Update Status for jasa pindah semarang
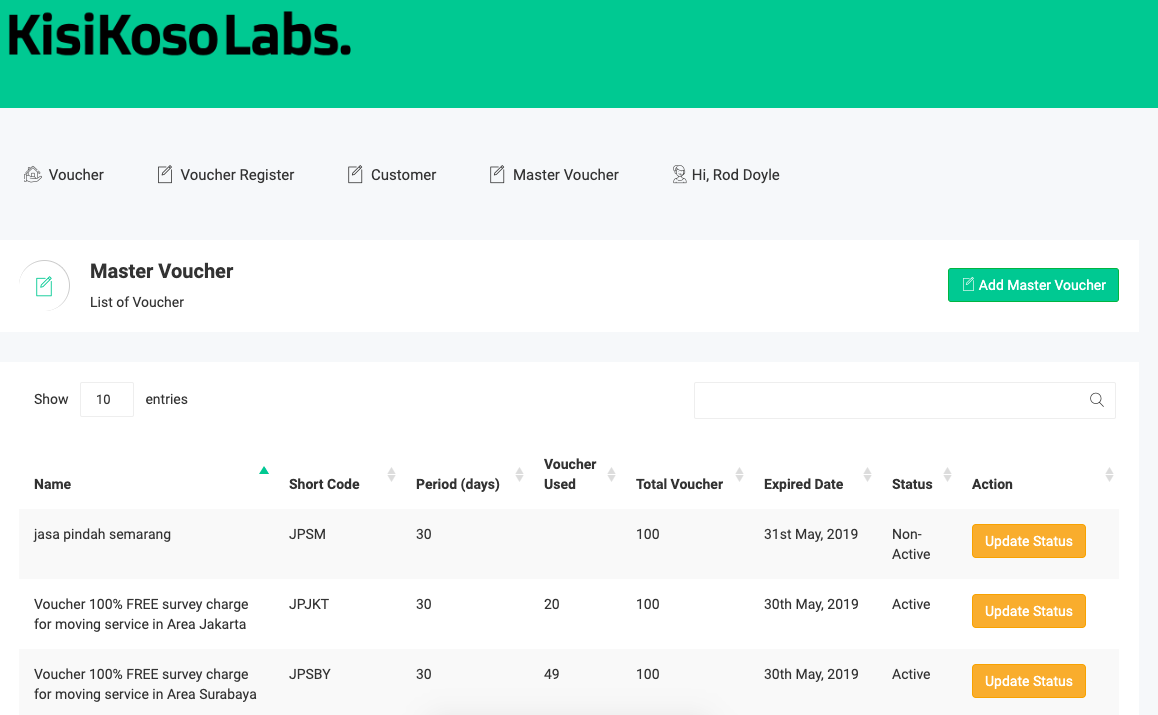The height and width of the screenshot is (715, 1158). pyautogui.click(x=1029, y=541)
